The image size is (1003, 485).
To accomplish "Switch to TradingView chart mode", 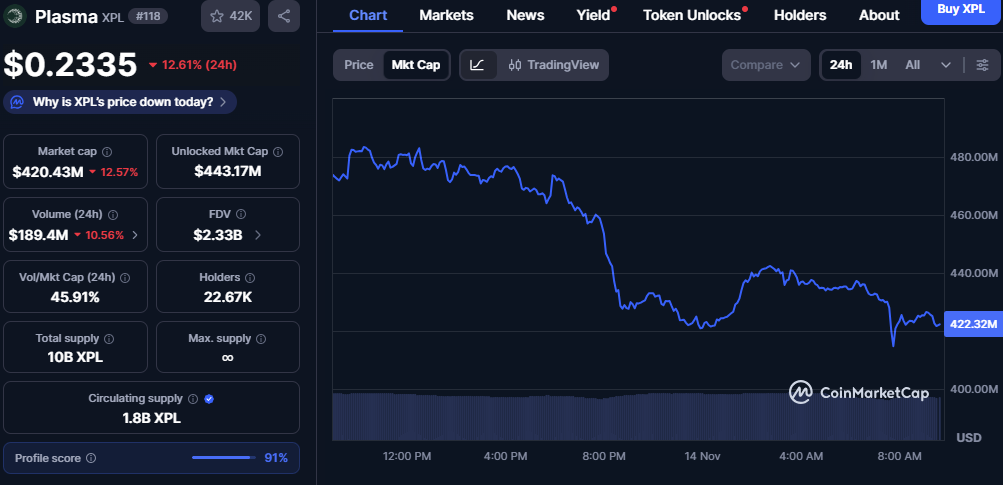I will coord(554,65).
